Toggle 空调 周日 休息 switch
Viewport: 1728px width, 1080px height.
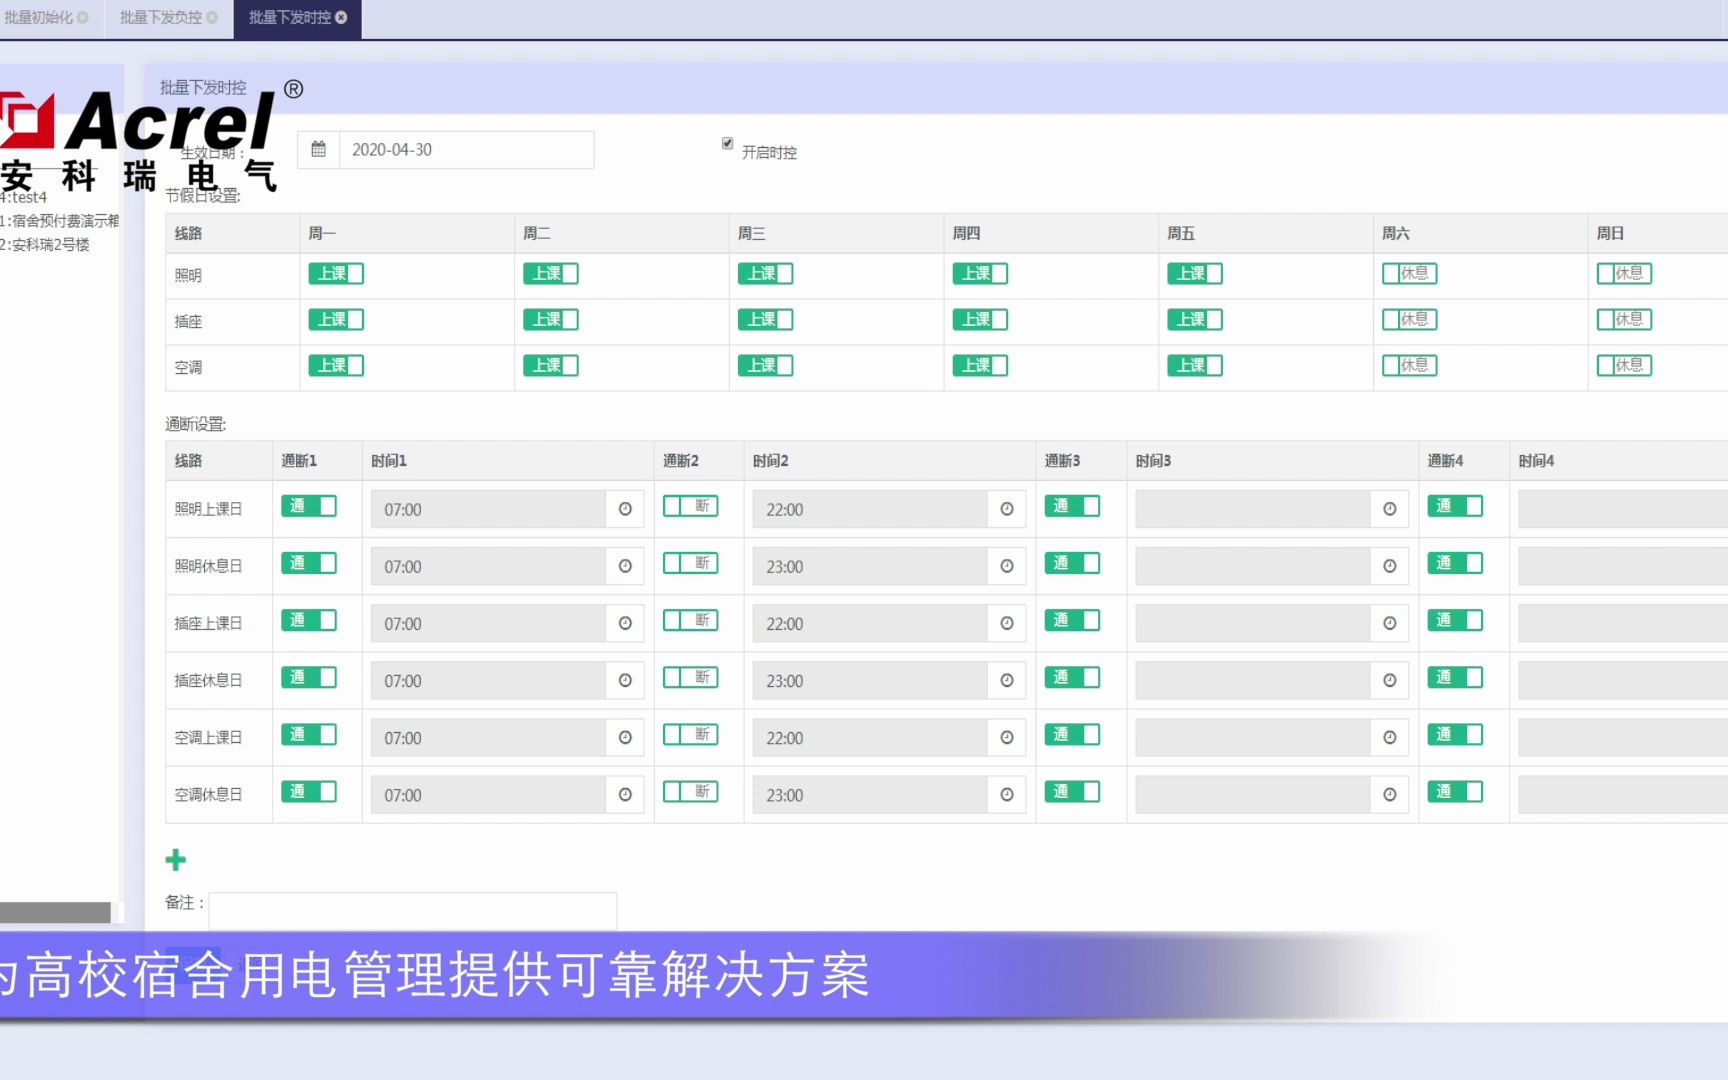[1625, 365]
